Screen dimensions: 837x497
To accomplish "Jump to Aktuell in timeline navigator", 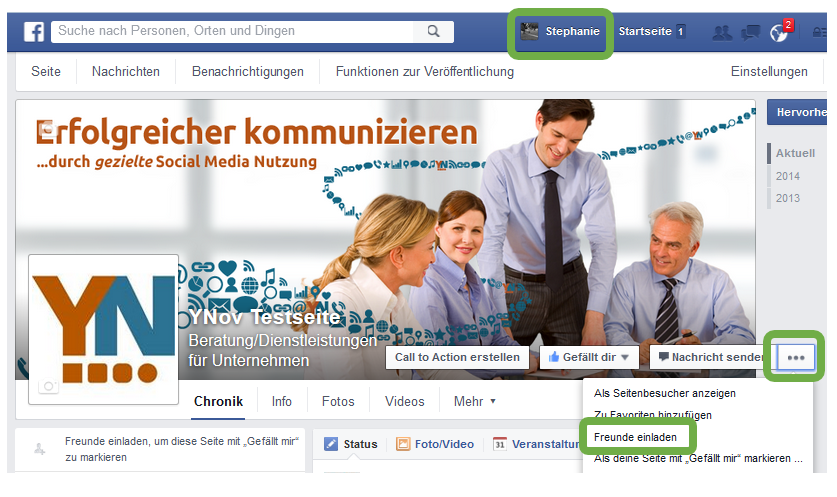I will click(795, 153).
